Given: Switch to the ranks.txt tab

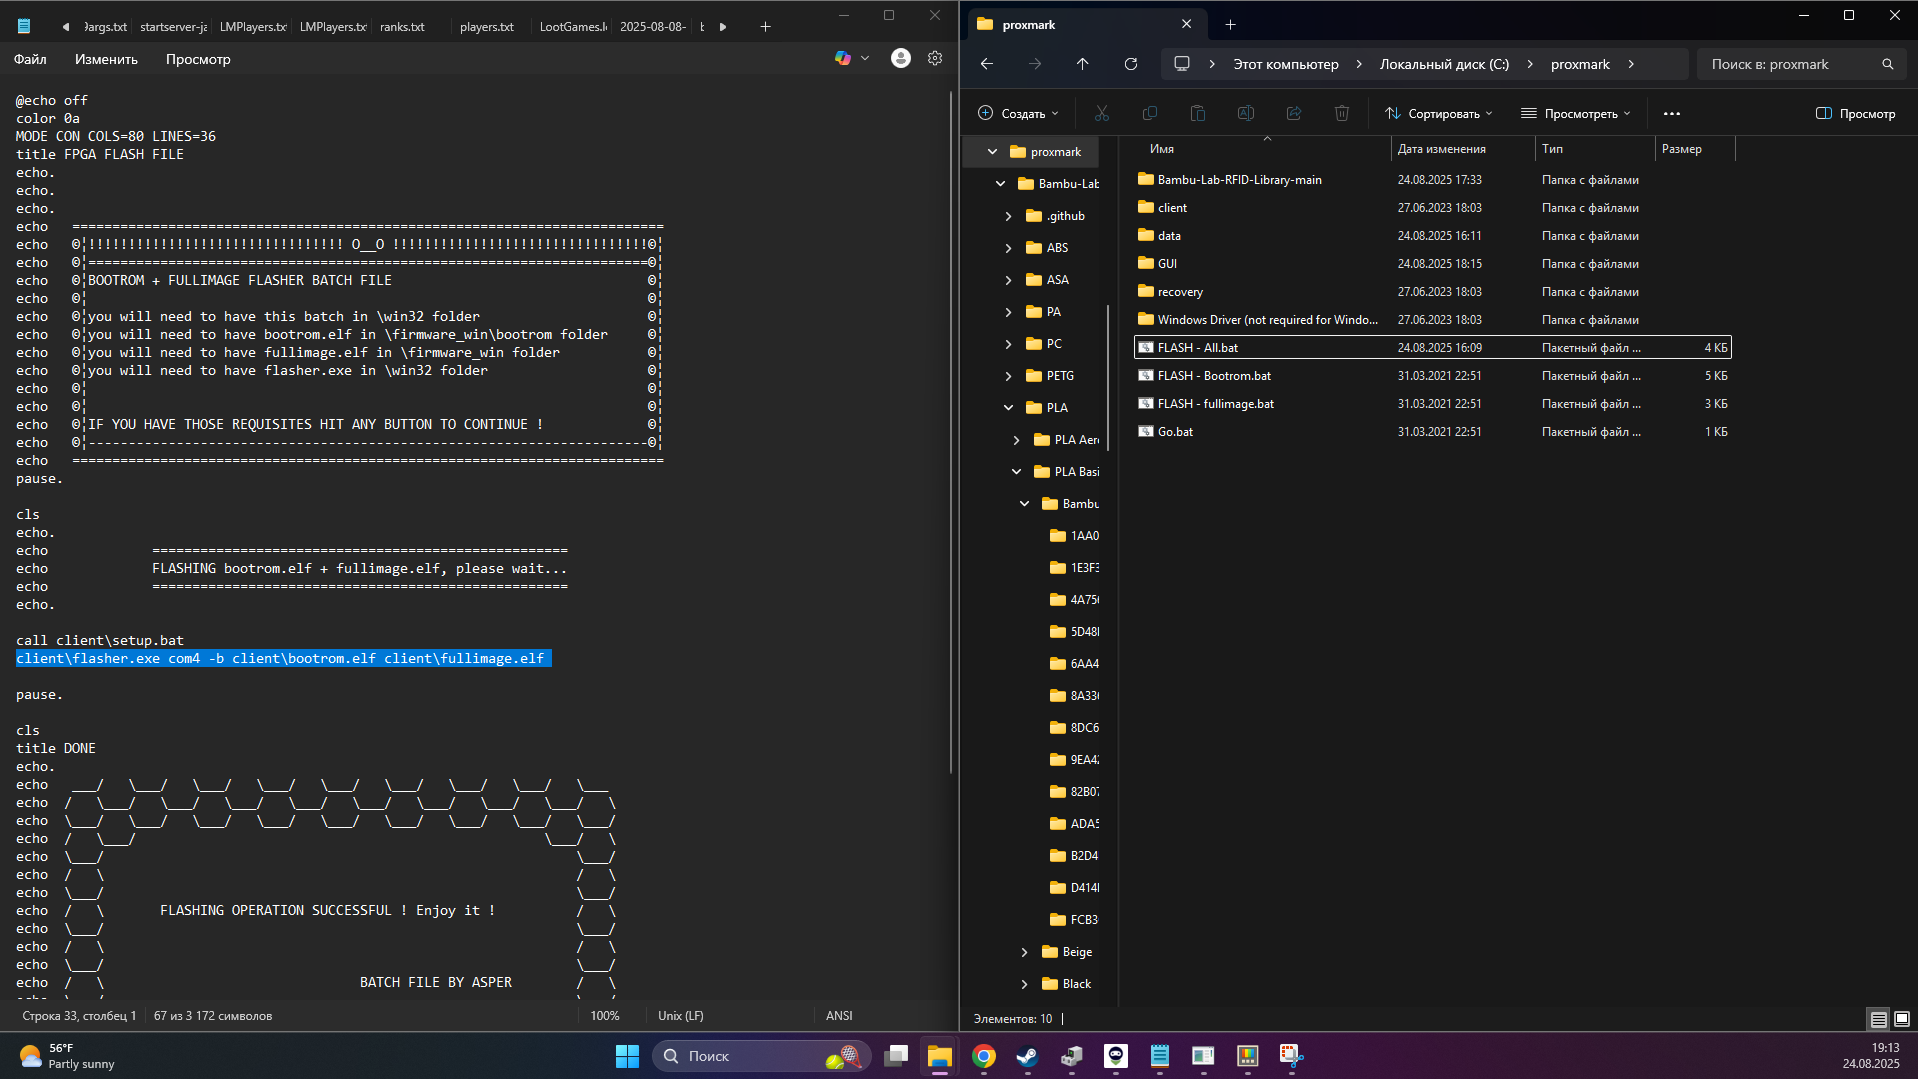Looking at the screenshot, I should coord(402,27).
